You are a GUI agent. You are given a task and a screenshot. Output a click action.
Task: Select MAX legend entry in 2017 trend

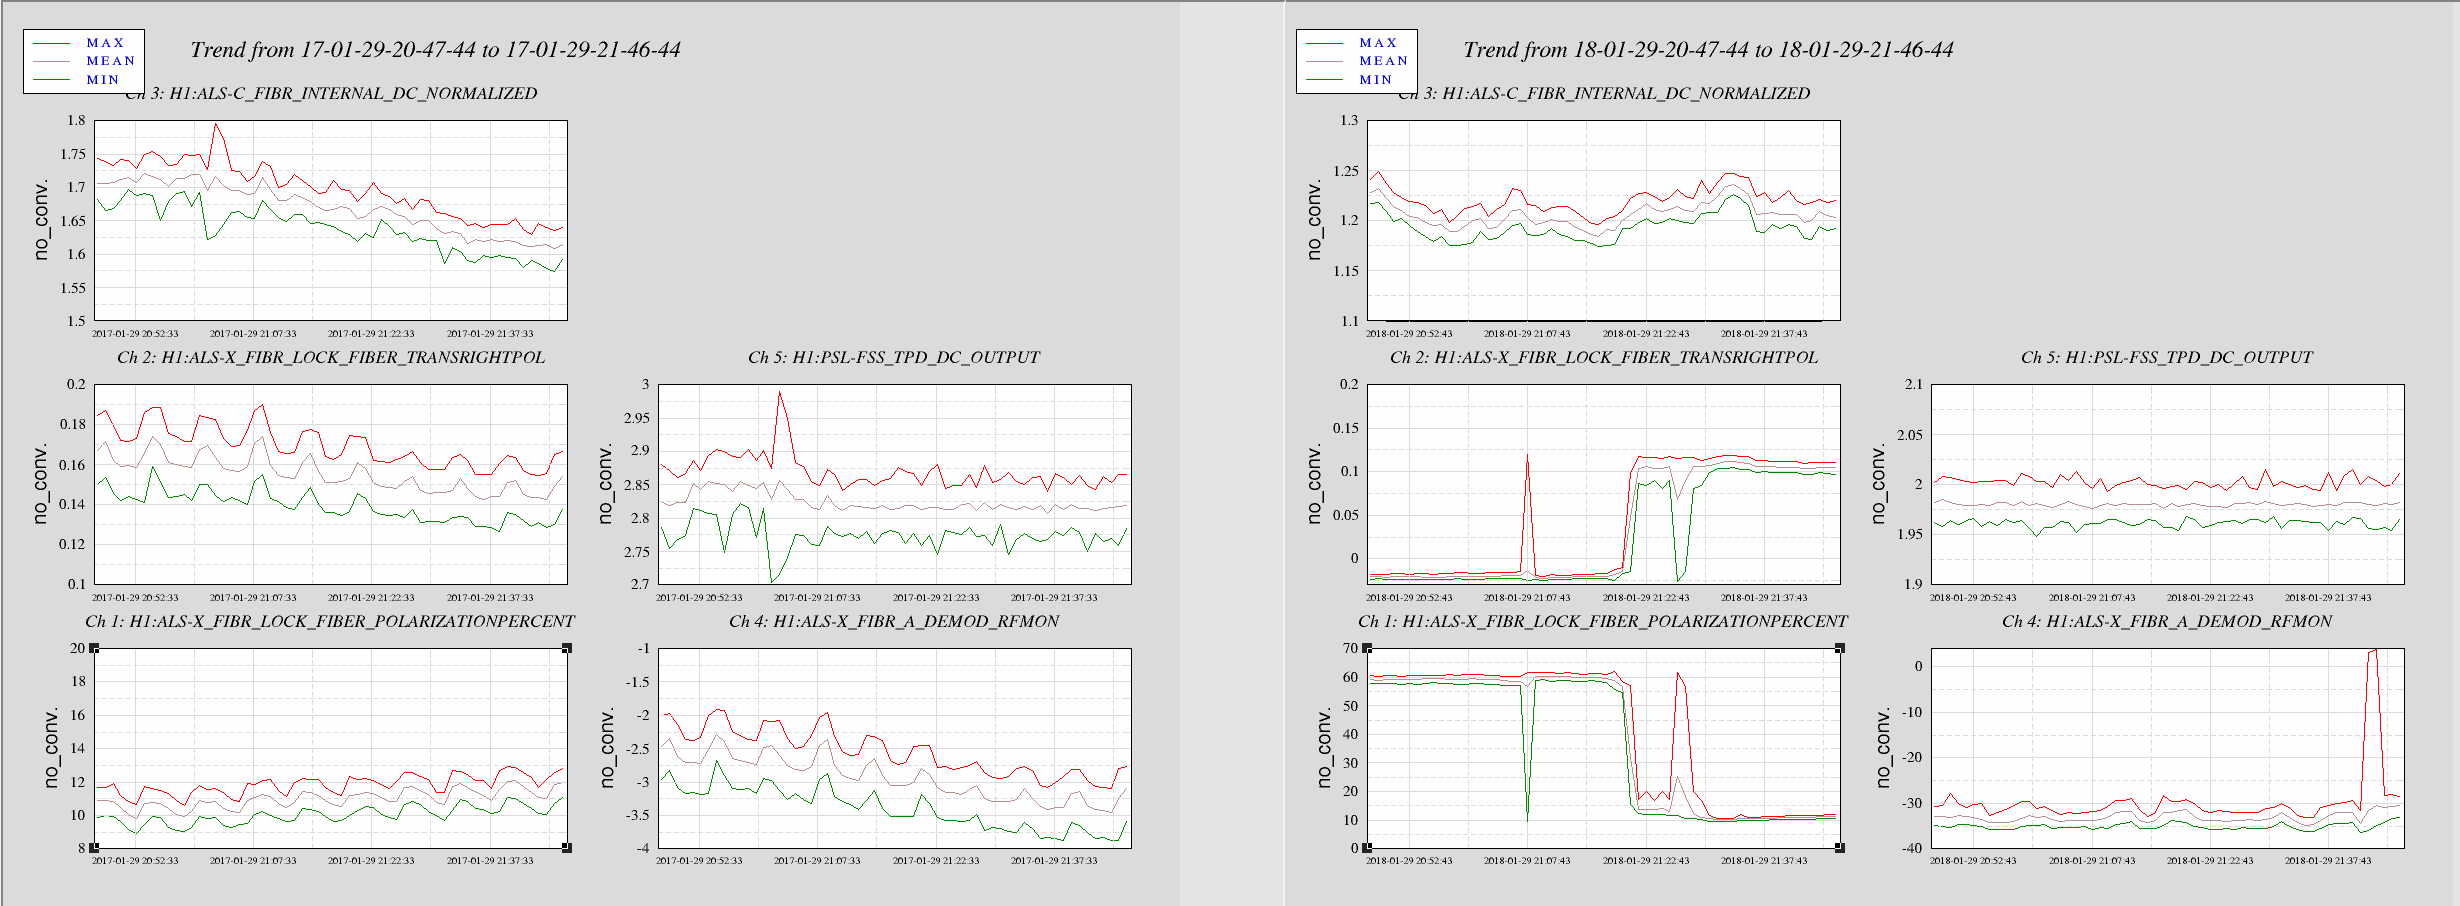105,43
